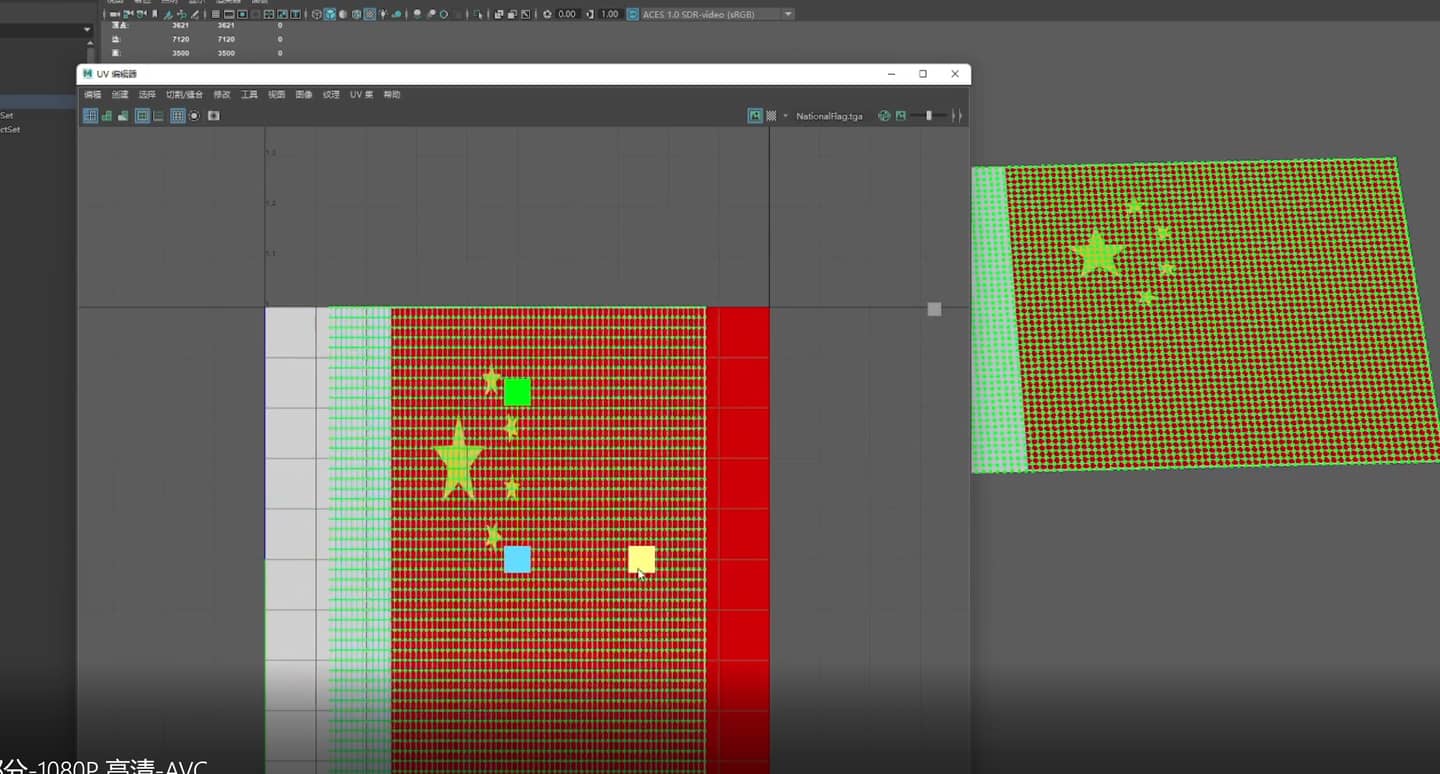Viewport: 1440px width, 774px height.
Task: Toggle UV distortion shading icon
Action: pos(123,116)
